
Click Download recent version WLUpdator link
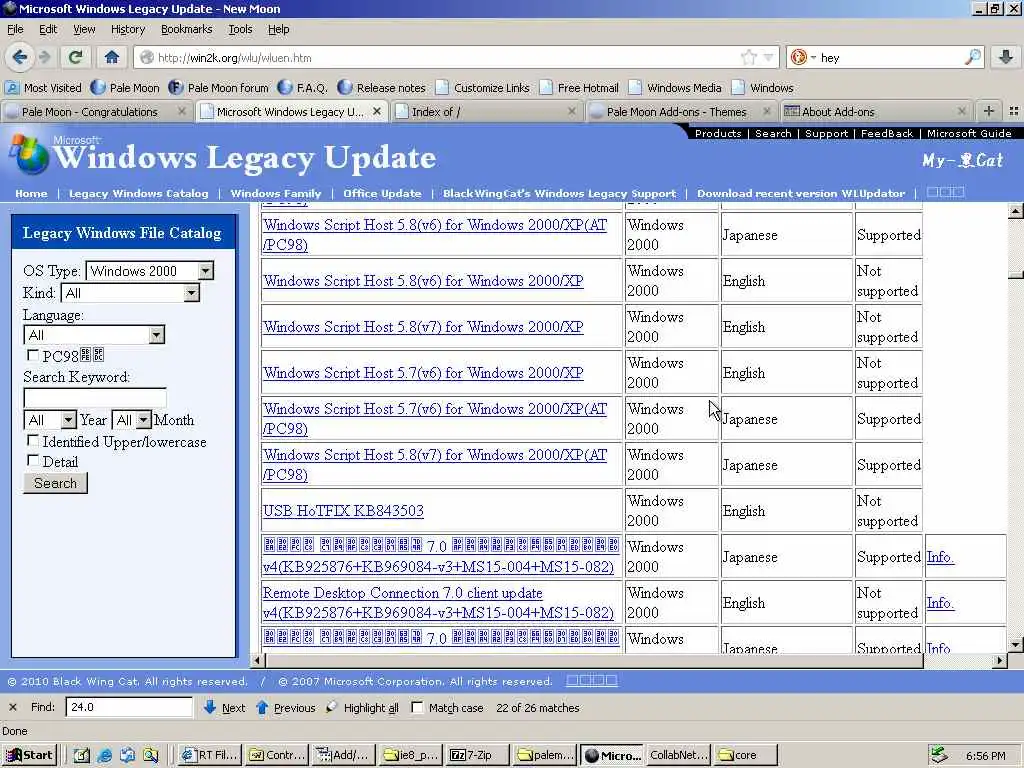click(801, 193)
